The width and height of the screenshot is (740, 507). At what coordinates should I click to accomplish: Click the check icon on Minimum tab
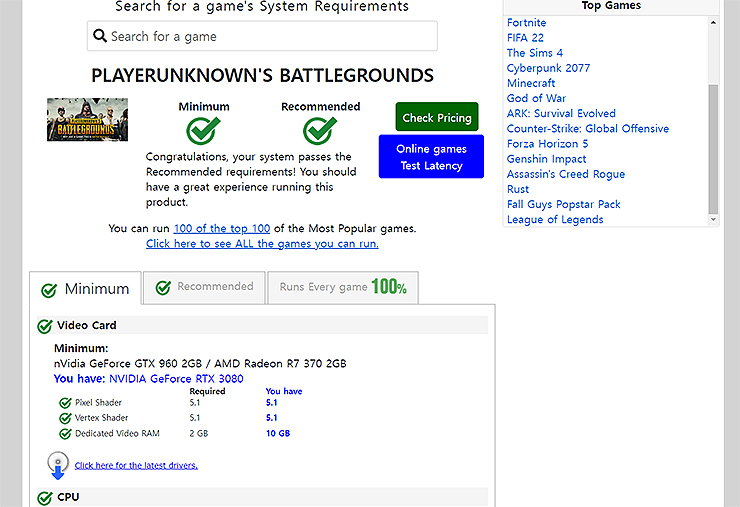click(x=49, y=290)
